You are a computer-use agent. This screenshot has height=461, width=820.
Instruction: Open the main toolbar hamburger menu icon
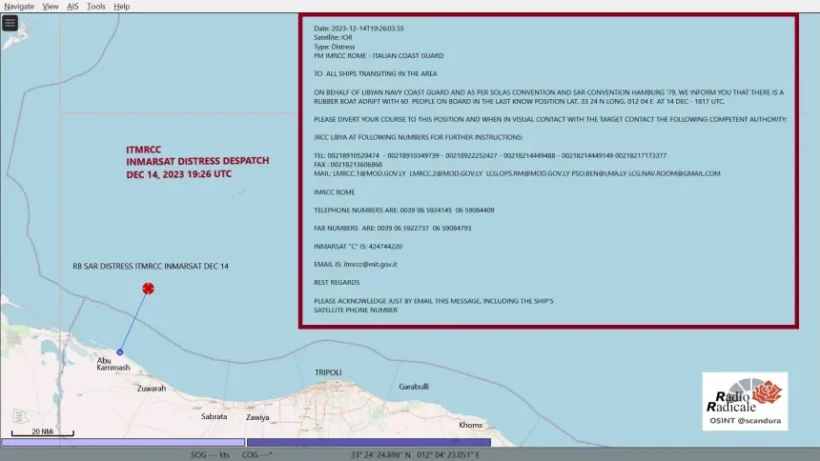[10, 23]
